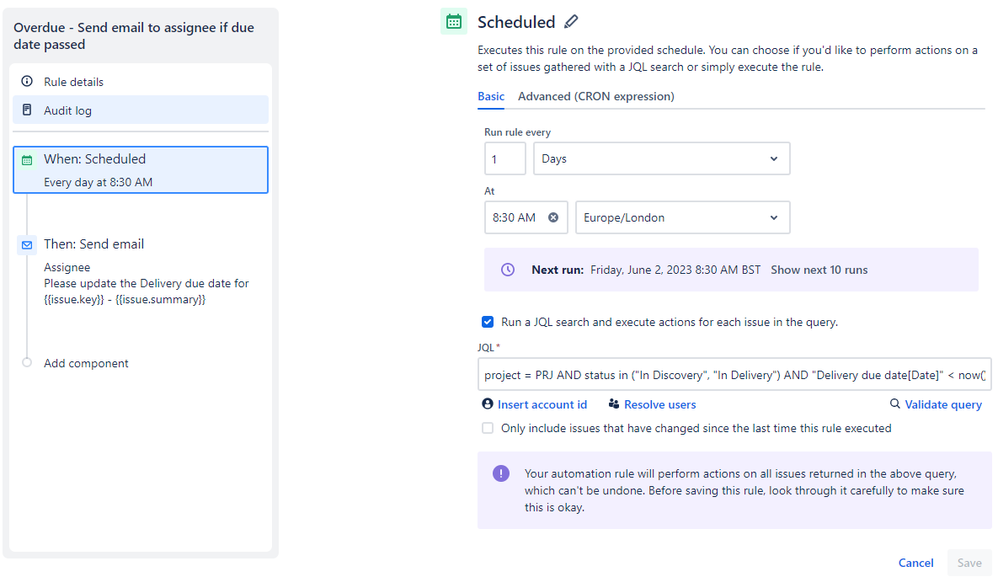This screenshot has height=583, width=998.
Task: Switch to Advanced (CRON expression) tab
Action: (x=596, y=97)
